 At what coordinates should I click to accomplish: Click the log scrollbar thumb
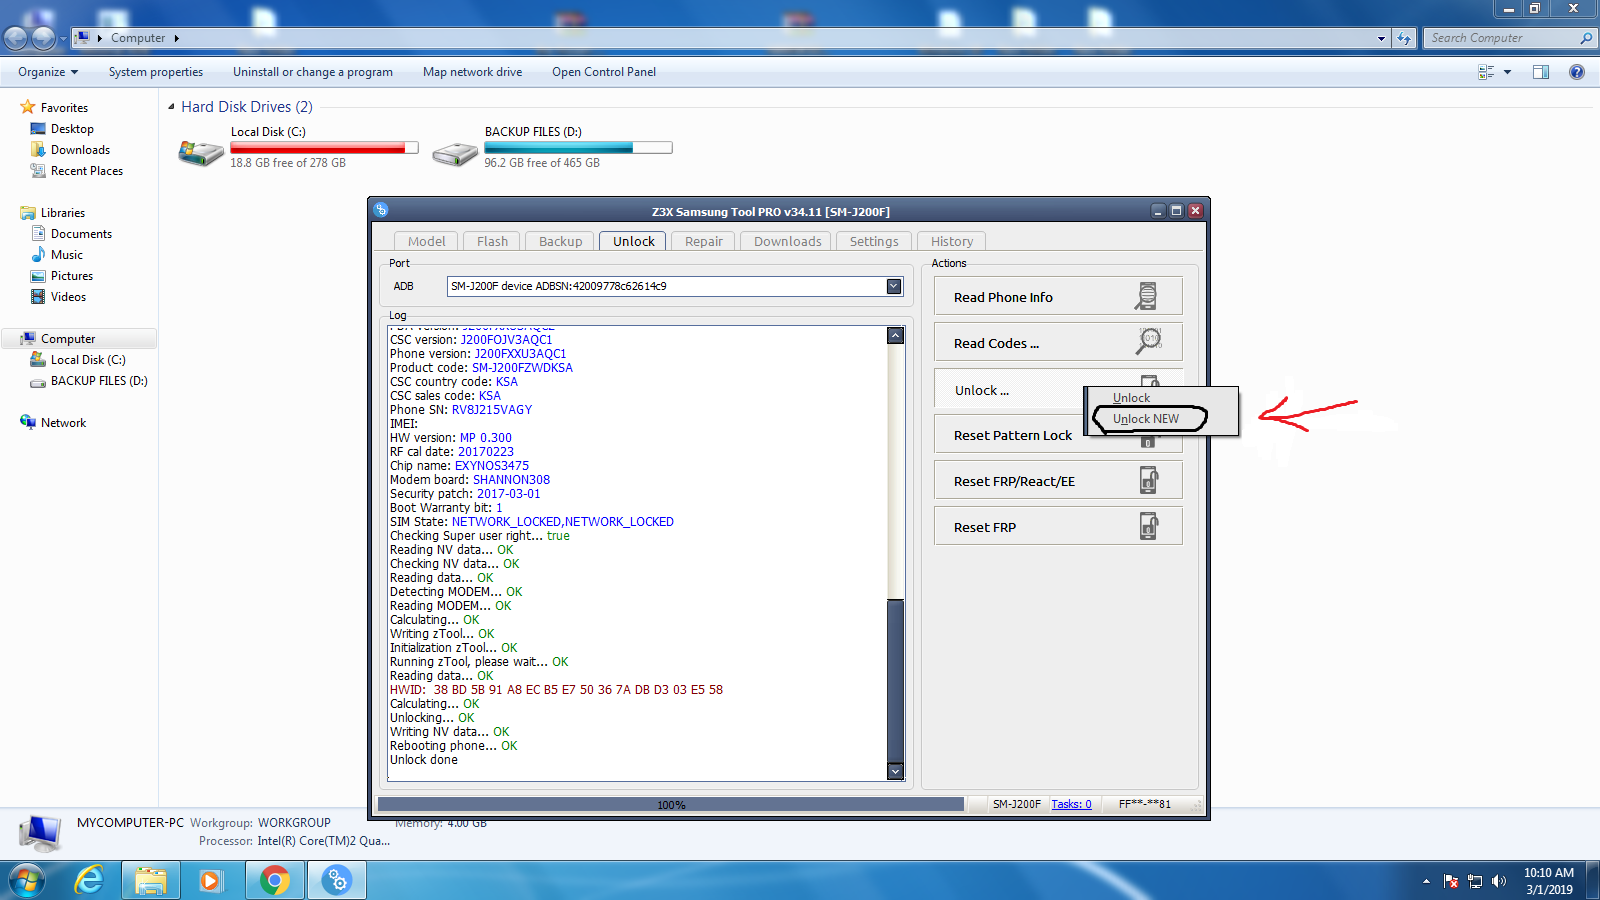pyautogui.click(x=896, y=680)
